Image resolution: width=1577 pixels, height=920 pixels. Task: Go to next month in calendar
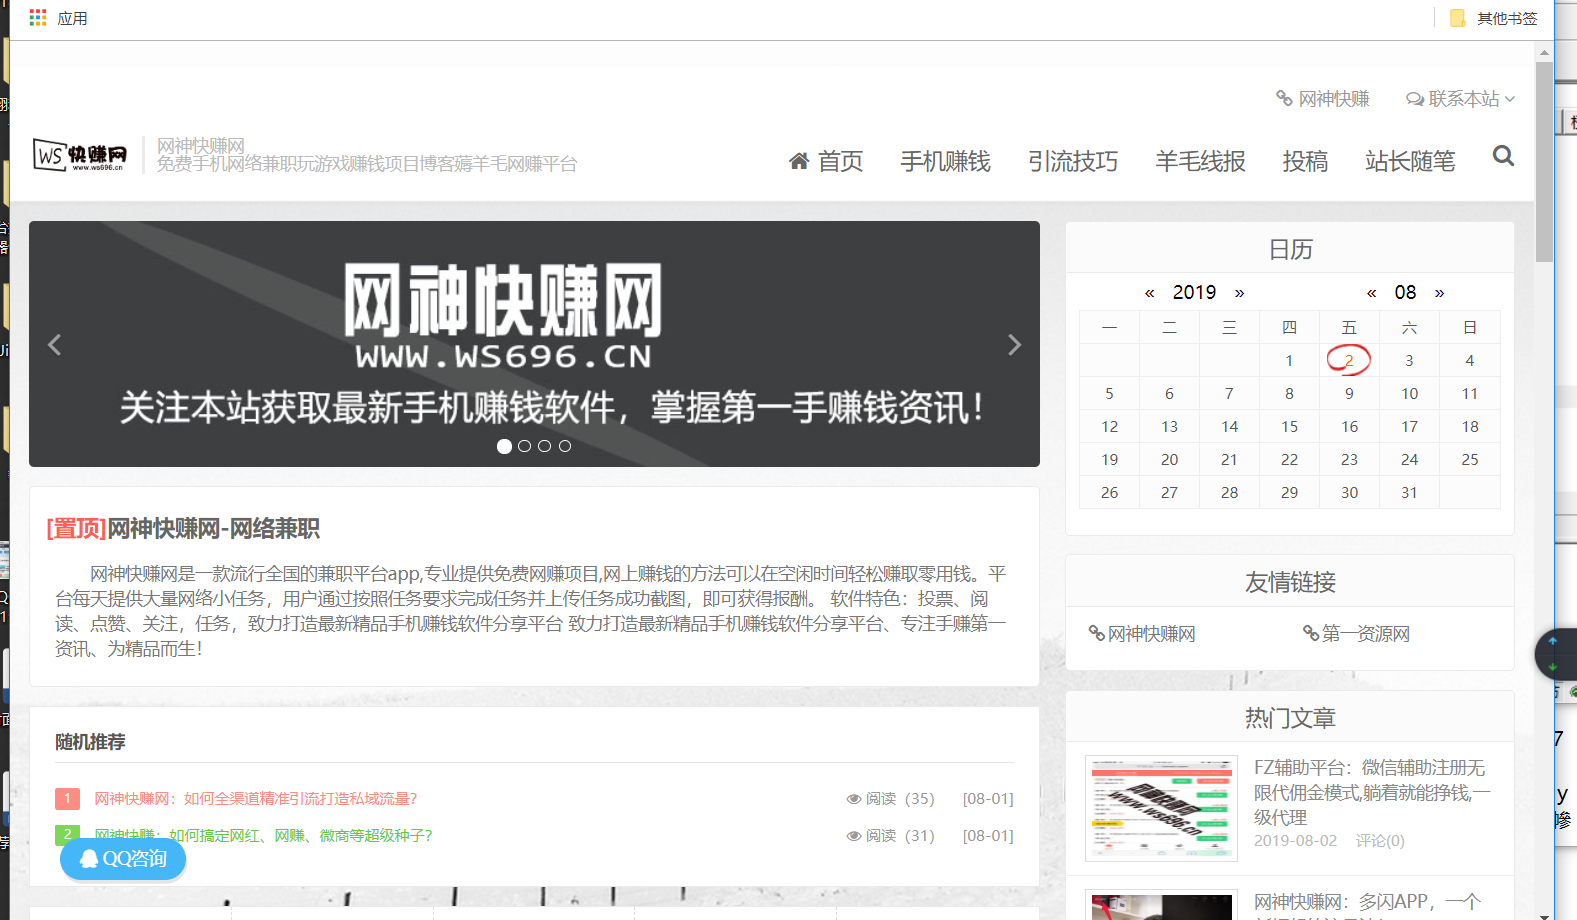point(1440,293)
